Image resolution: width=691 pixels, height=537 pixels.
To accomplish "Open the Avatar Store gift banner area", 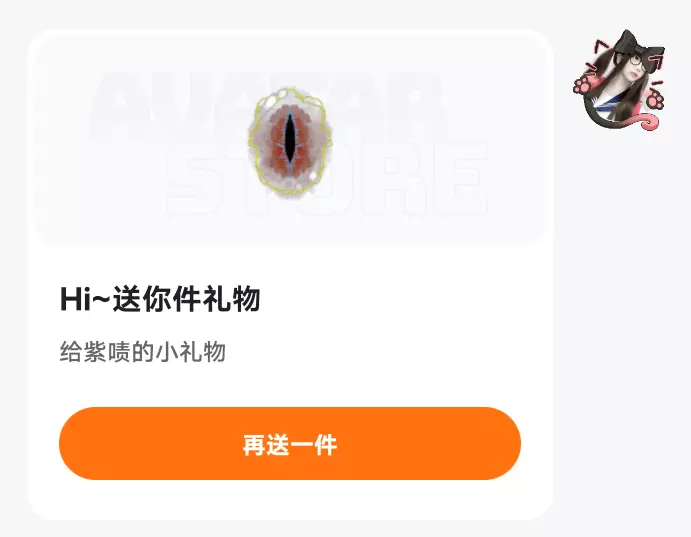I will pyautogui.click(x=290, y=138).
